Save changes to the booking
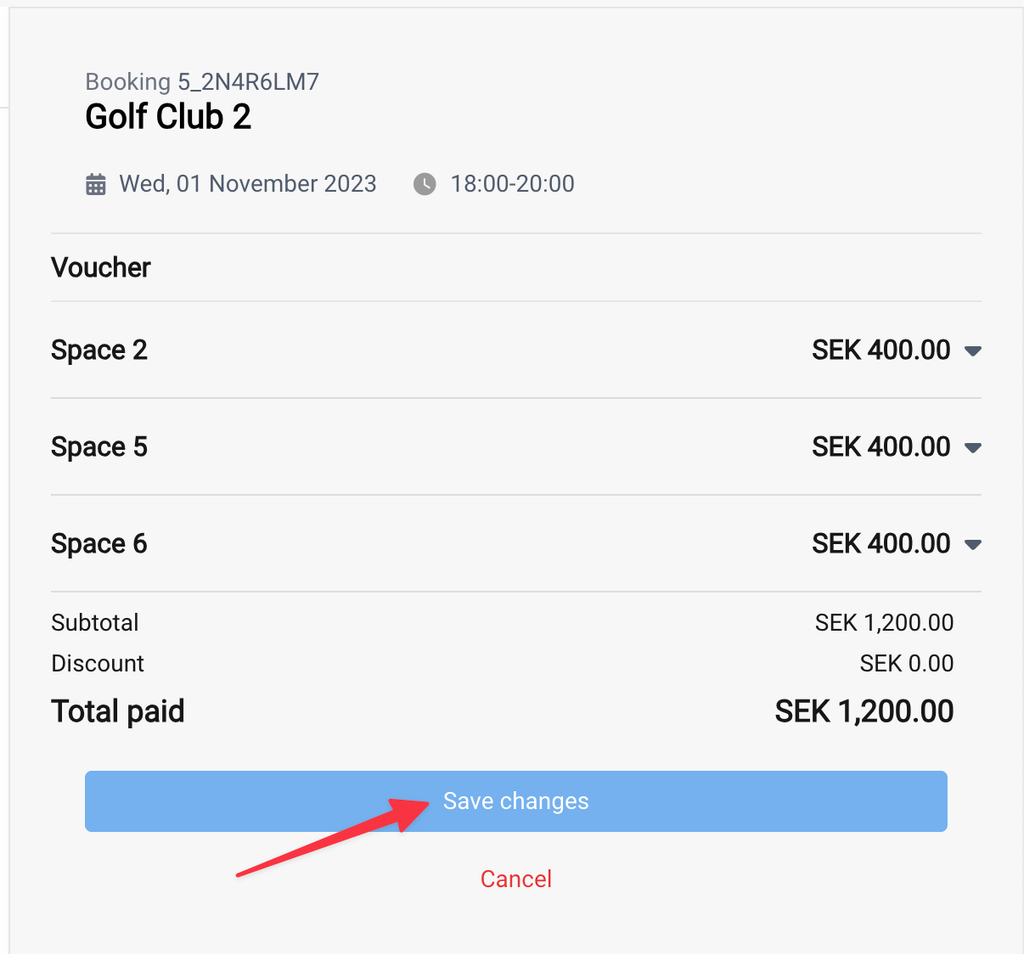 tap(516, 801)
